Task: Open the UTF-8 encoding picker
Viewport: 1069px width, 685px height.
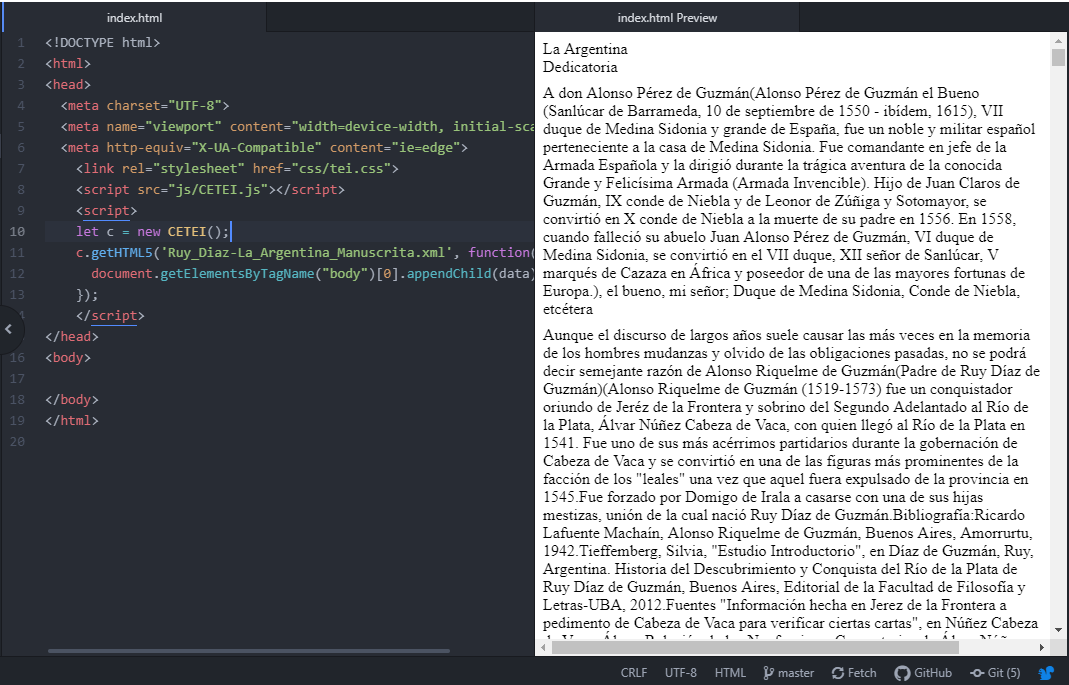Action: pos(681,672)
